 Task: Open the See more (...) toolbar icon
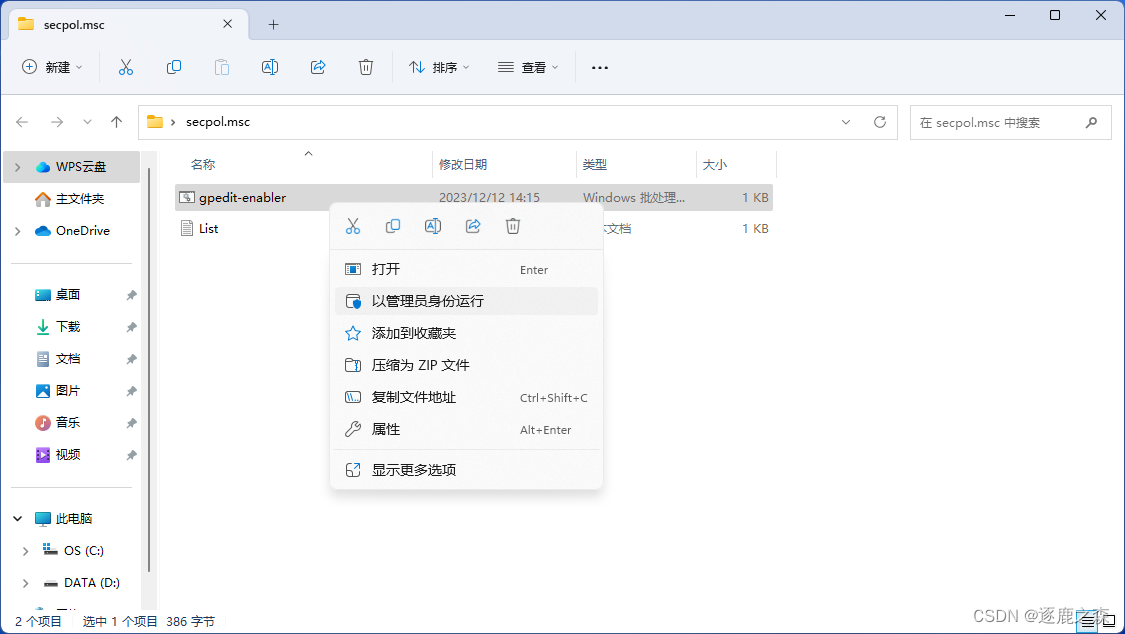599,66
